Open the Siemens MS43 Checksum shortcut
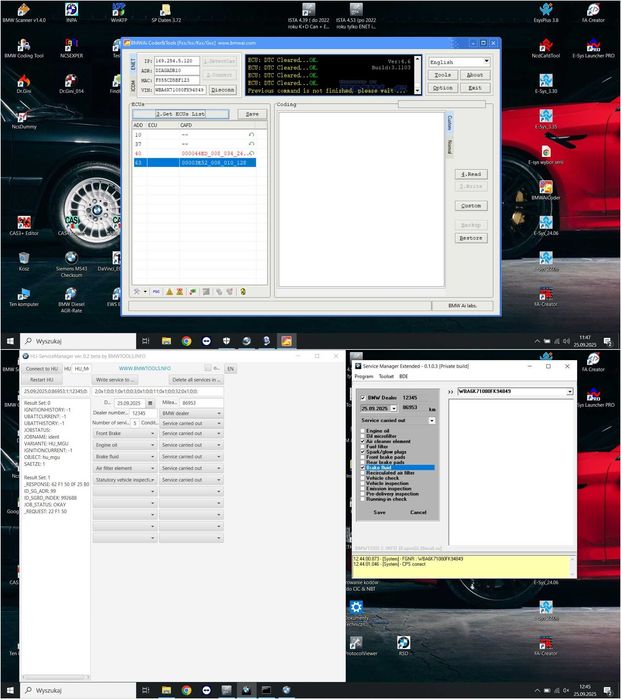This screenshot has width=621, height=699. [71, 264]
